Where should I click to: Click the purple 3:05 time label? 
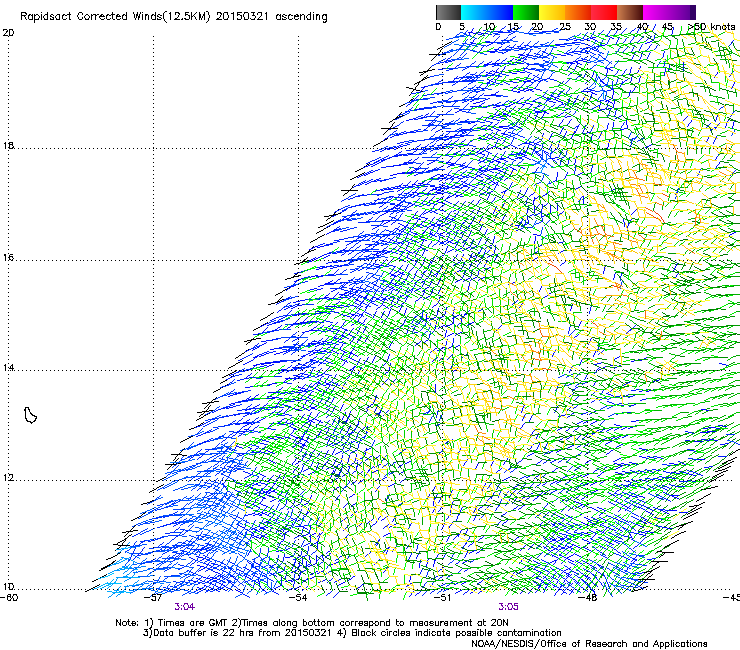(508, 607)
